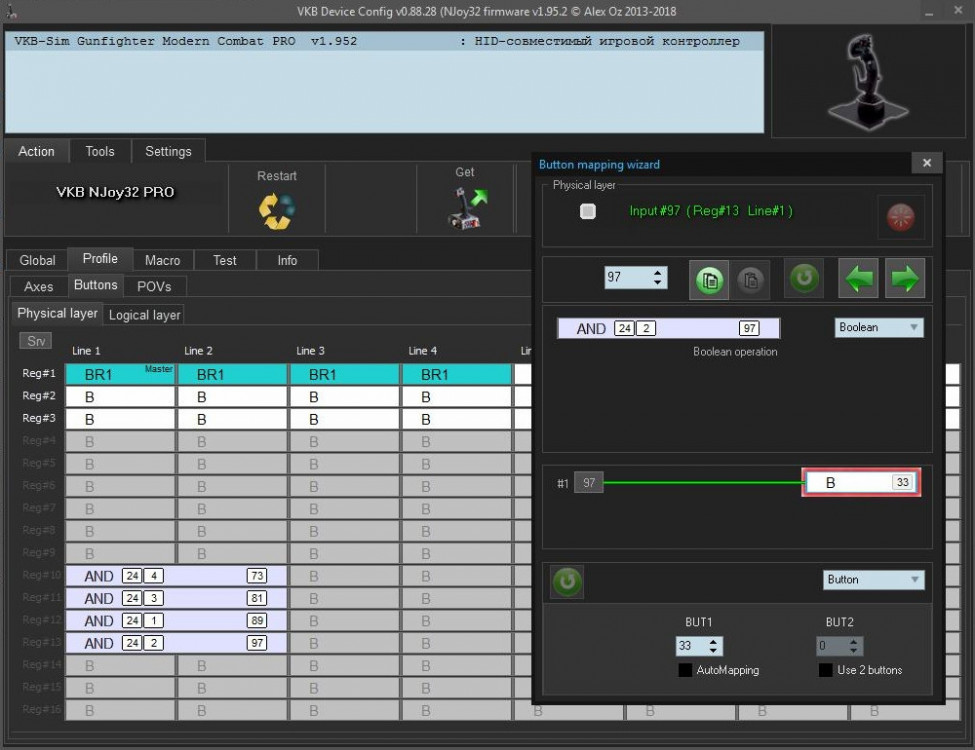Enable the Use 2 buttons checkbox
The height and width of the screenshot is (750, 975).
coord(825,670)
